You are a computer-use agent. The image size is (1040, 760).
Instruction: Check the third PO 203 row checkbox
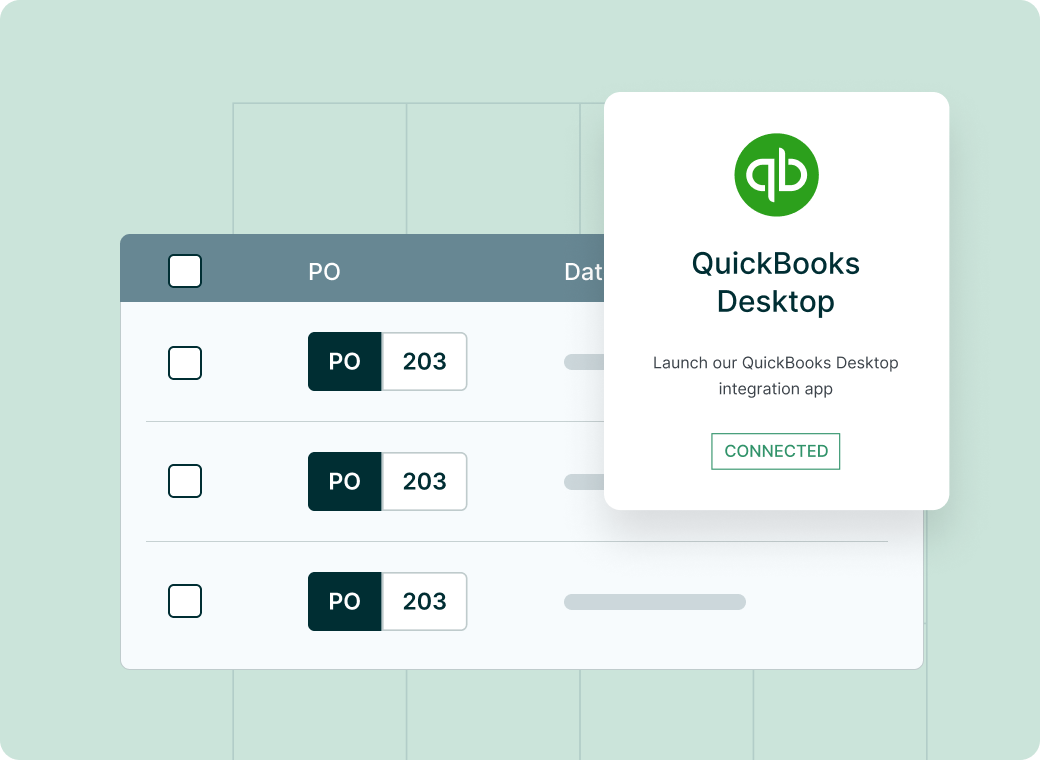185,601
